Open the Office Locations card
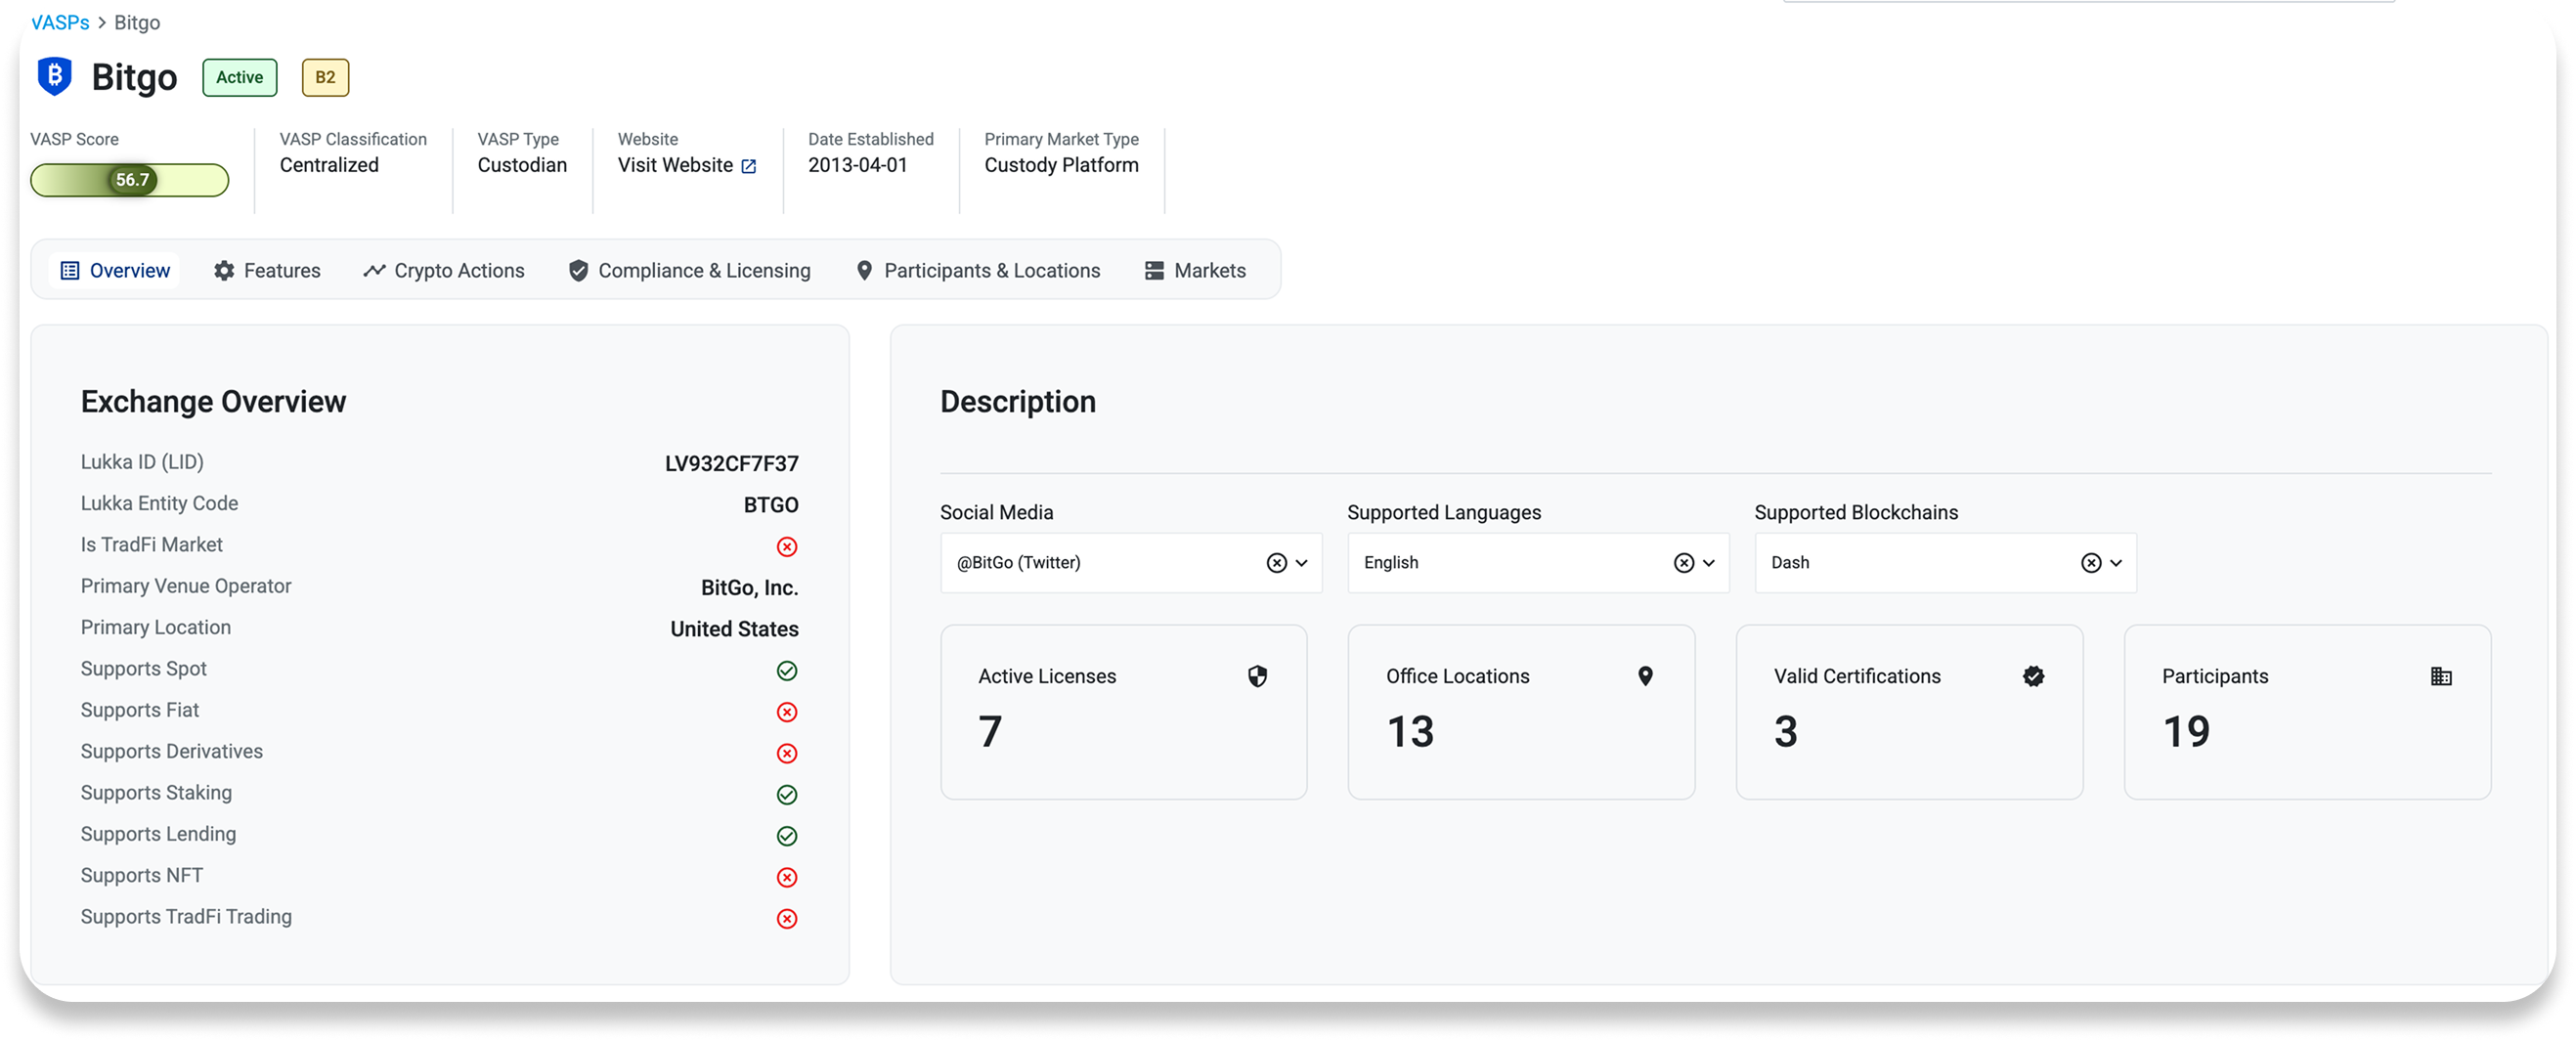Image resolution: width=2576 pixels, height=1041 pixels. point(1521,712)
